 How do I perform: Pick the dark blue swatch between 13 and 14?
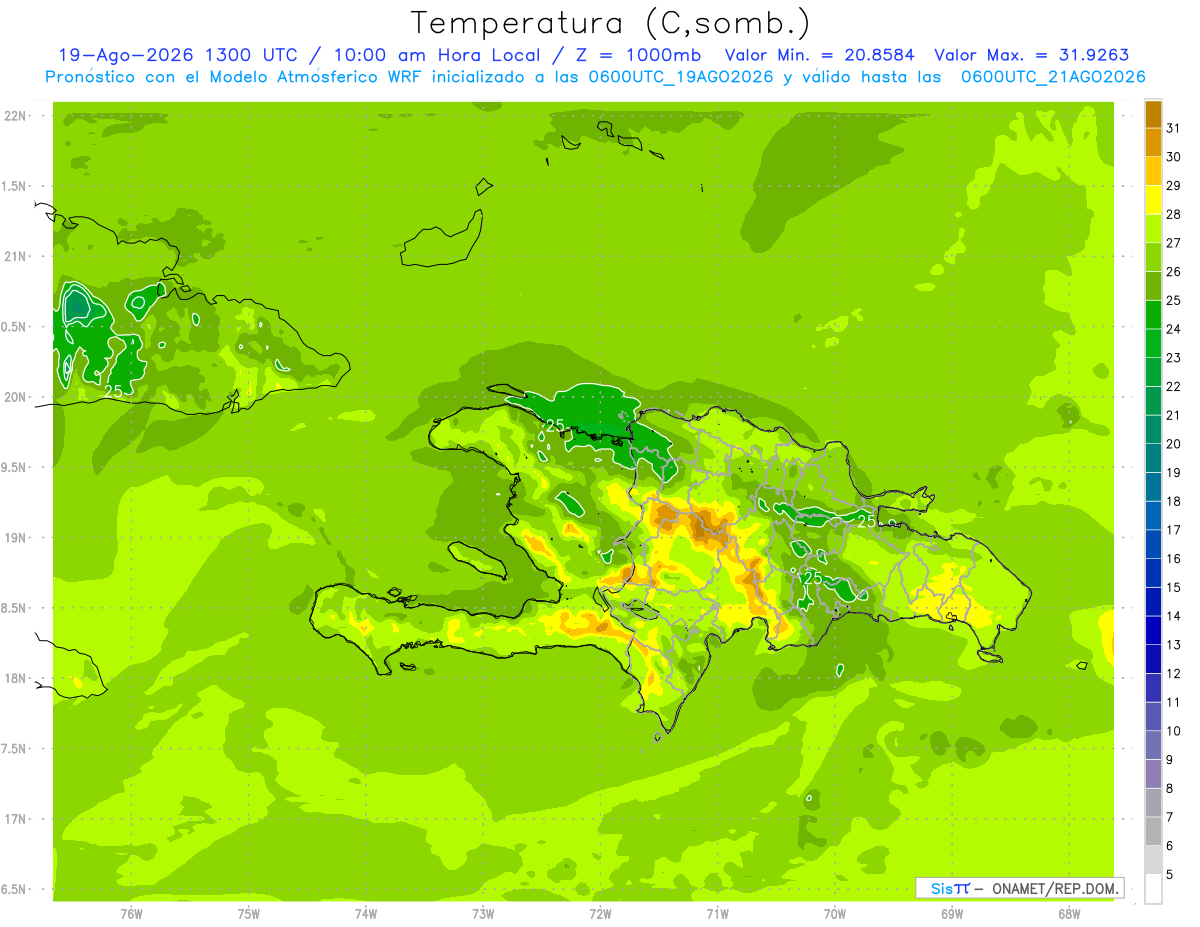click(1153, 630)
